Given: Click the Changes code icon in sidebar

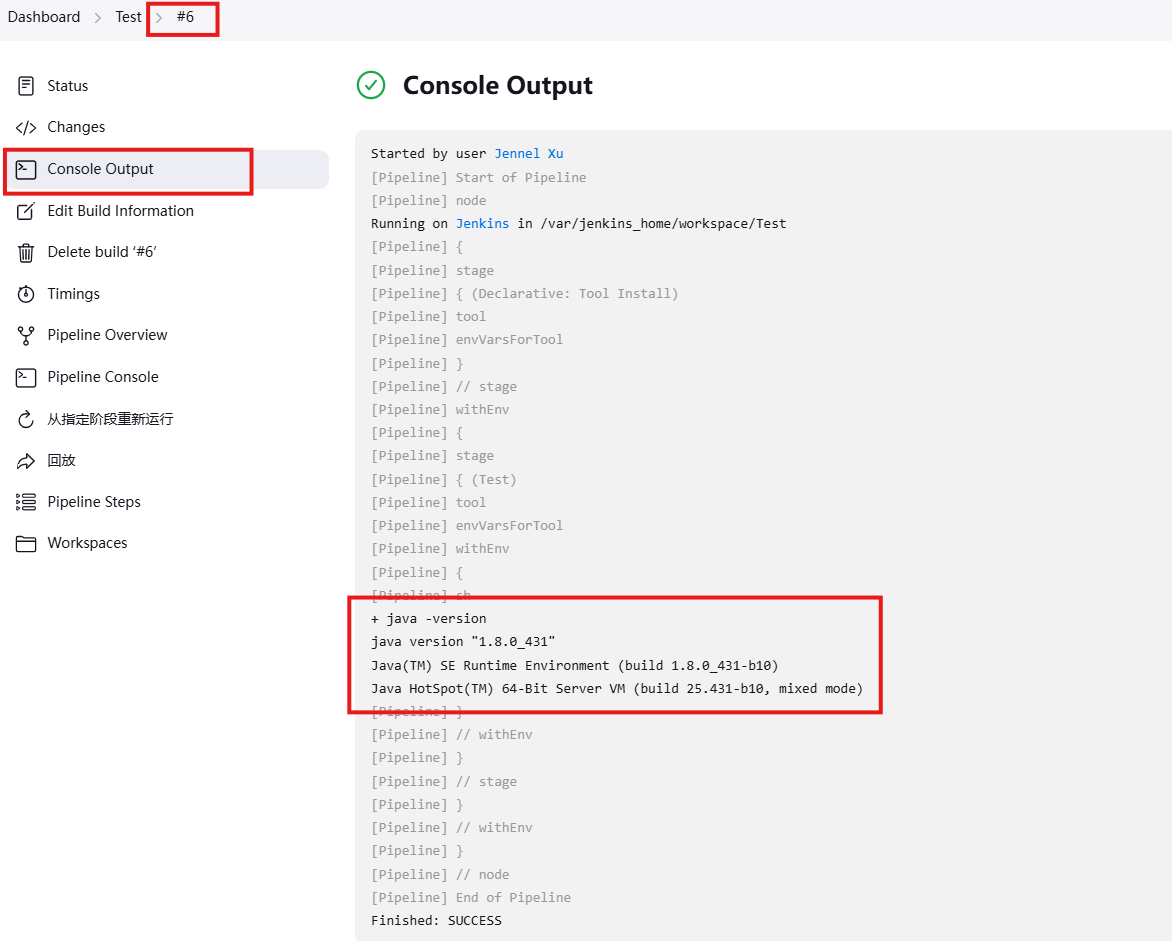Looking at the screenshot, I should [x=25, y=127].
